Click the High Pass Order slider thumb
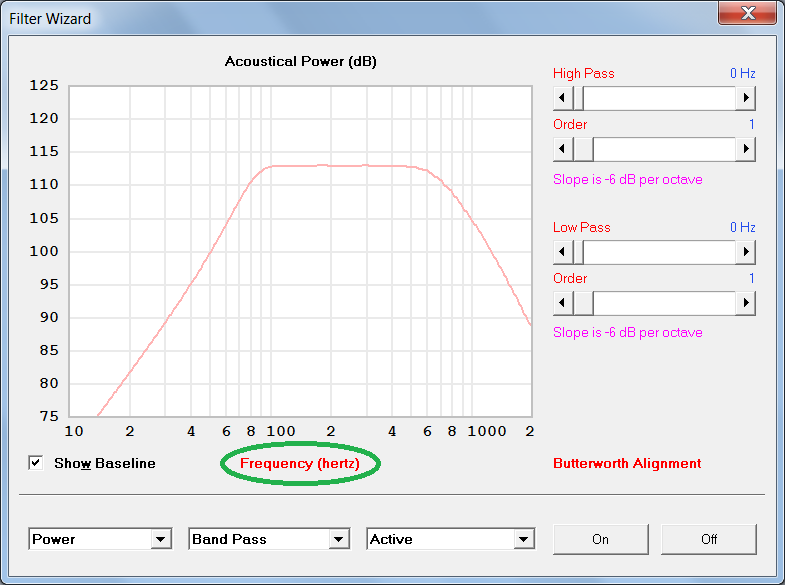785x585 pixels. (583, 149)
